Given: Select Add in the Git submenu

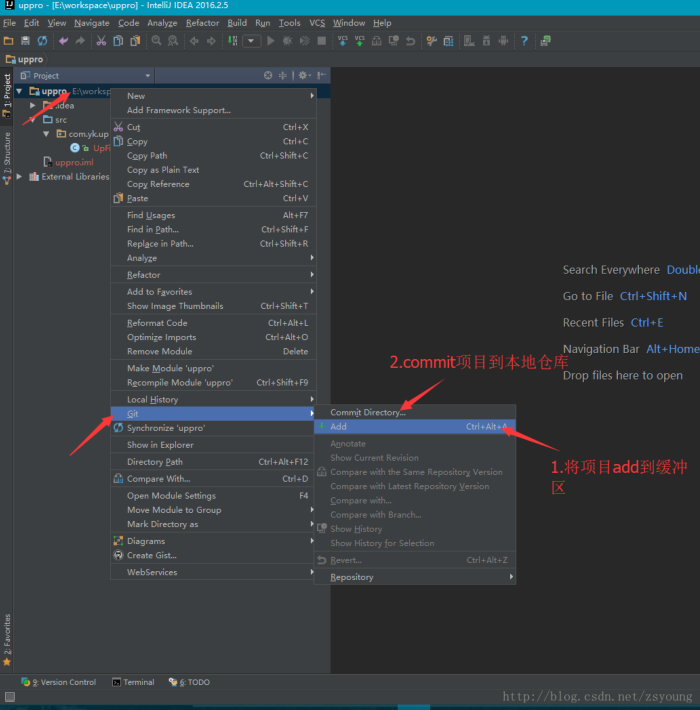Looking at the screenshot, I should pos(338,427).
